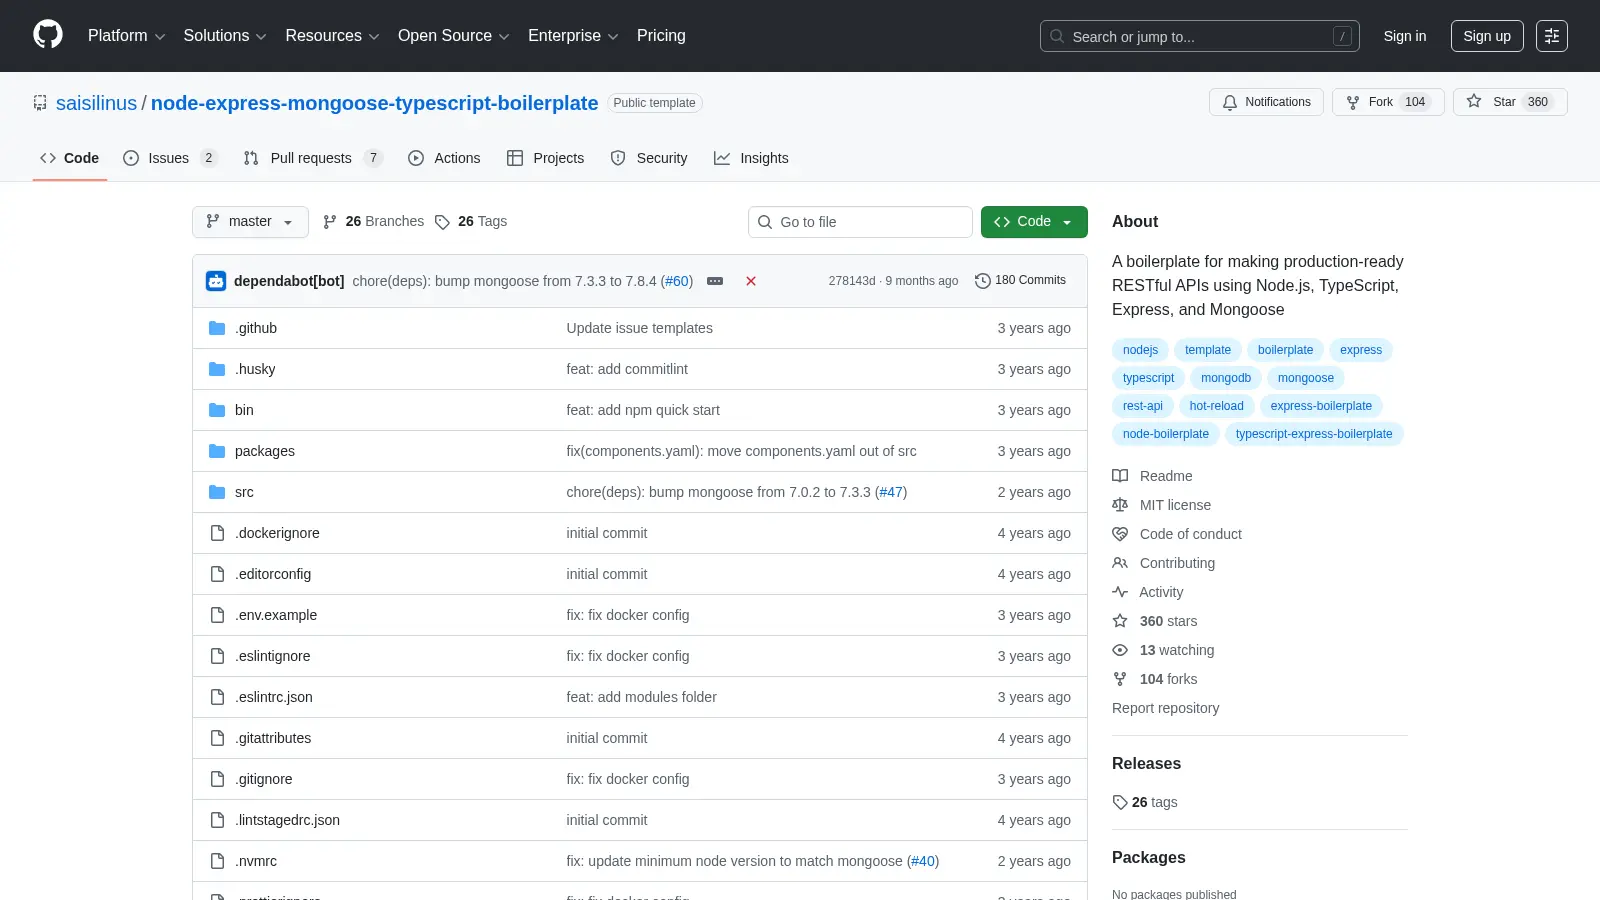Open the GitHub homepage logo

tap(48, 35)
